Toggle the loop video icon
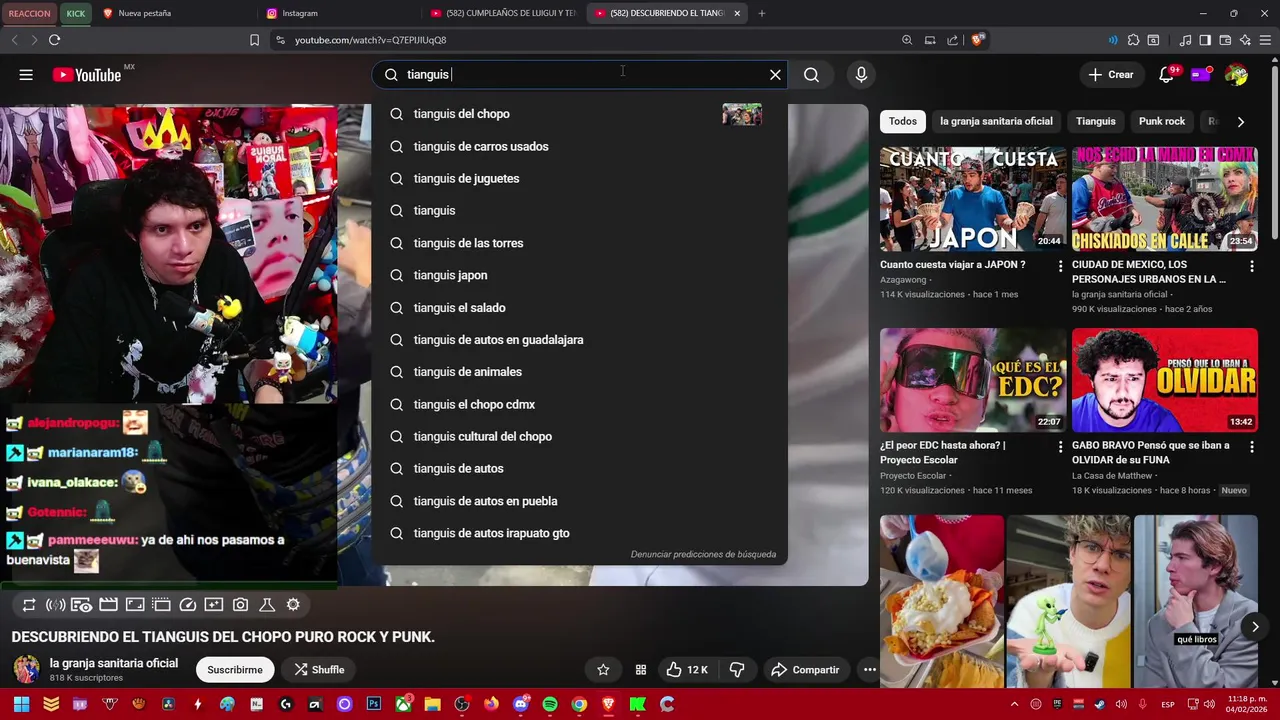 [x=29, y=605]
